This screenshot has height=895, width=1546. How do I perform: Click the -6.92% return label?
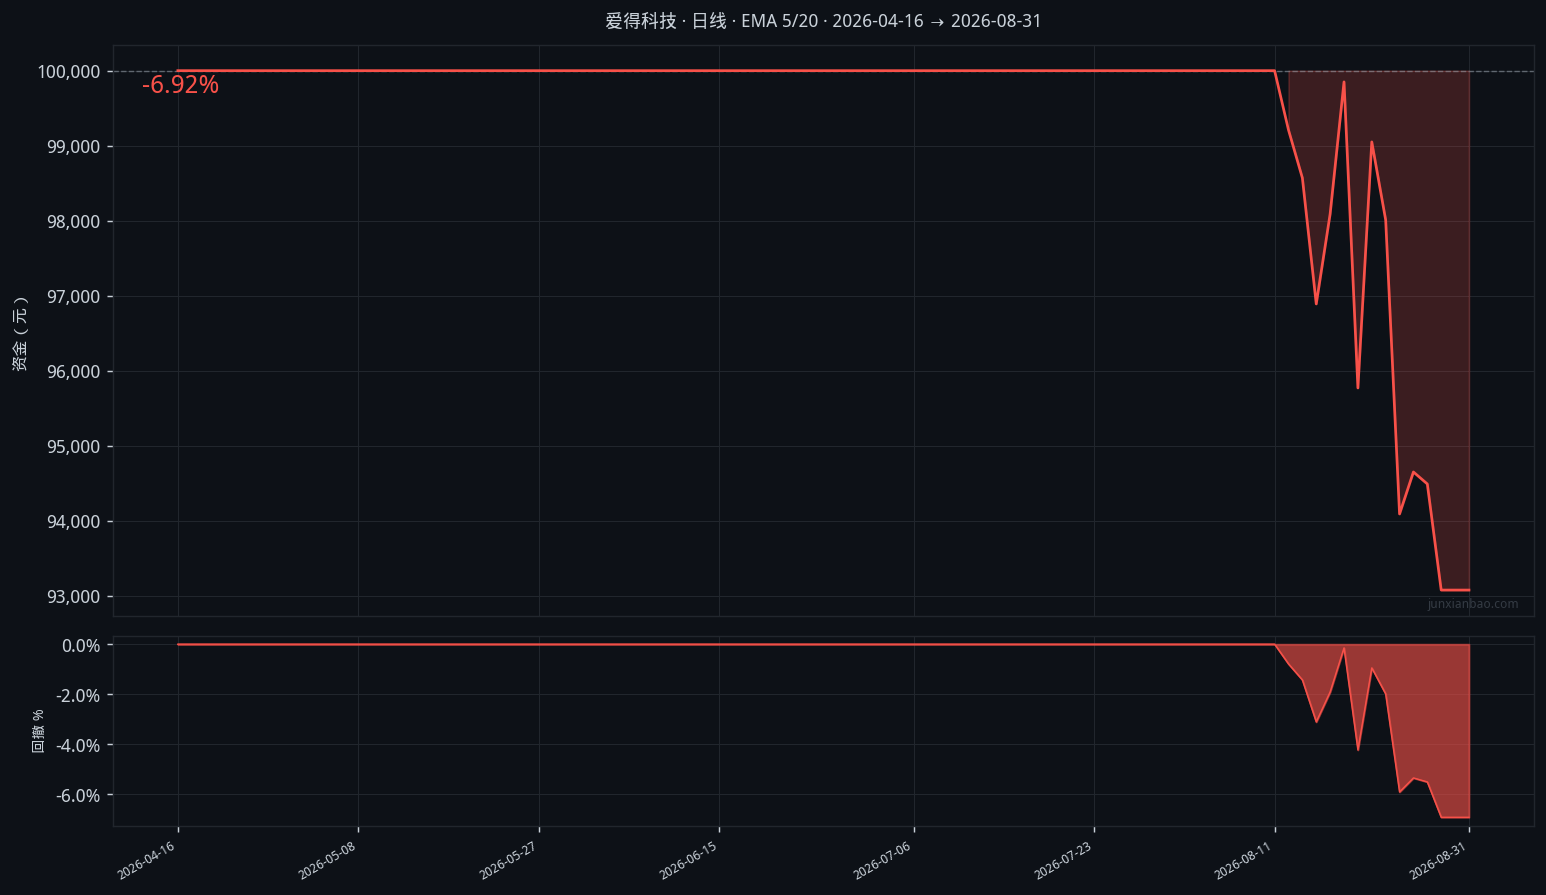(180, 85)
